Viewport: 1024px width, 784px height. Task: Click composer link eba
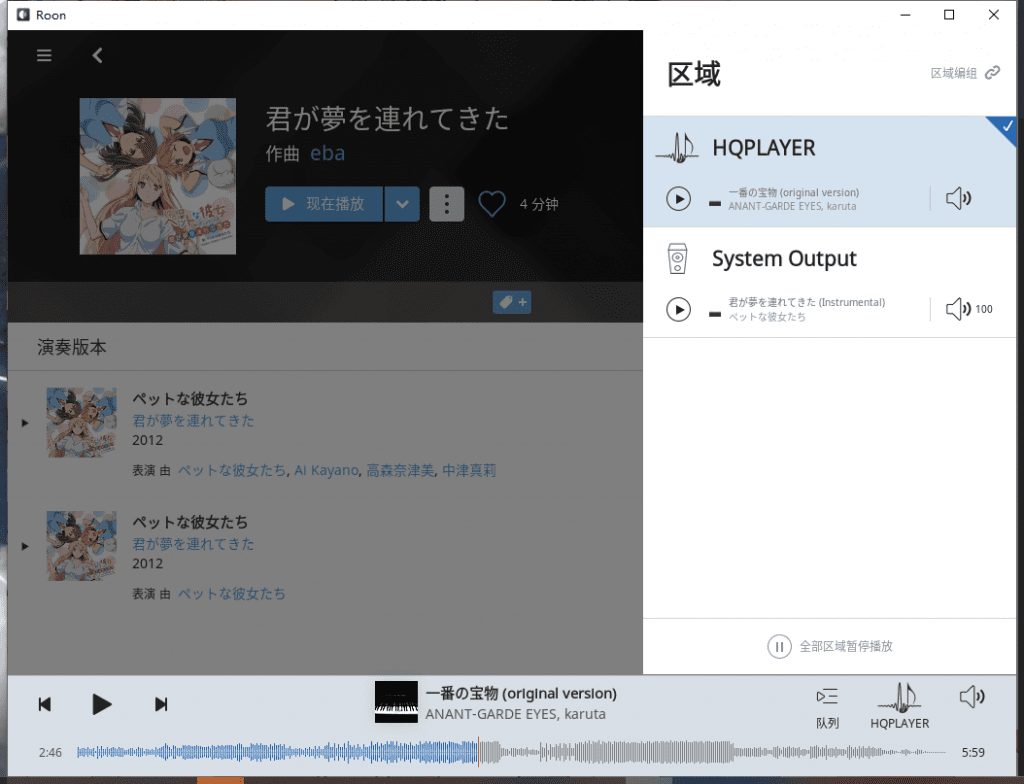pos(327,153)
